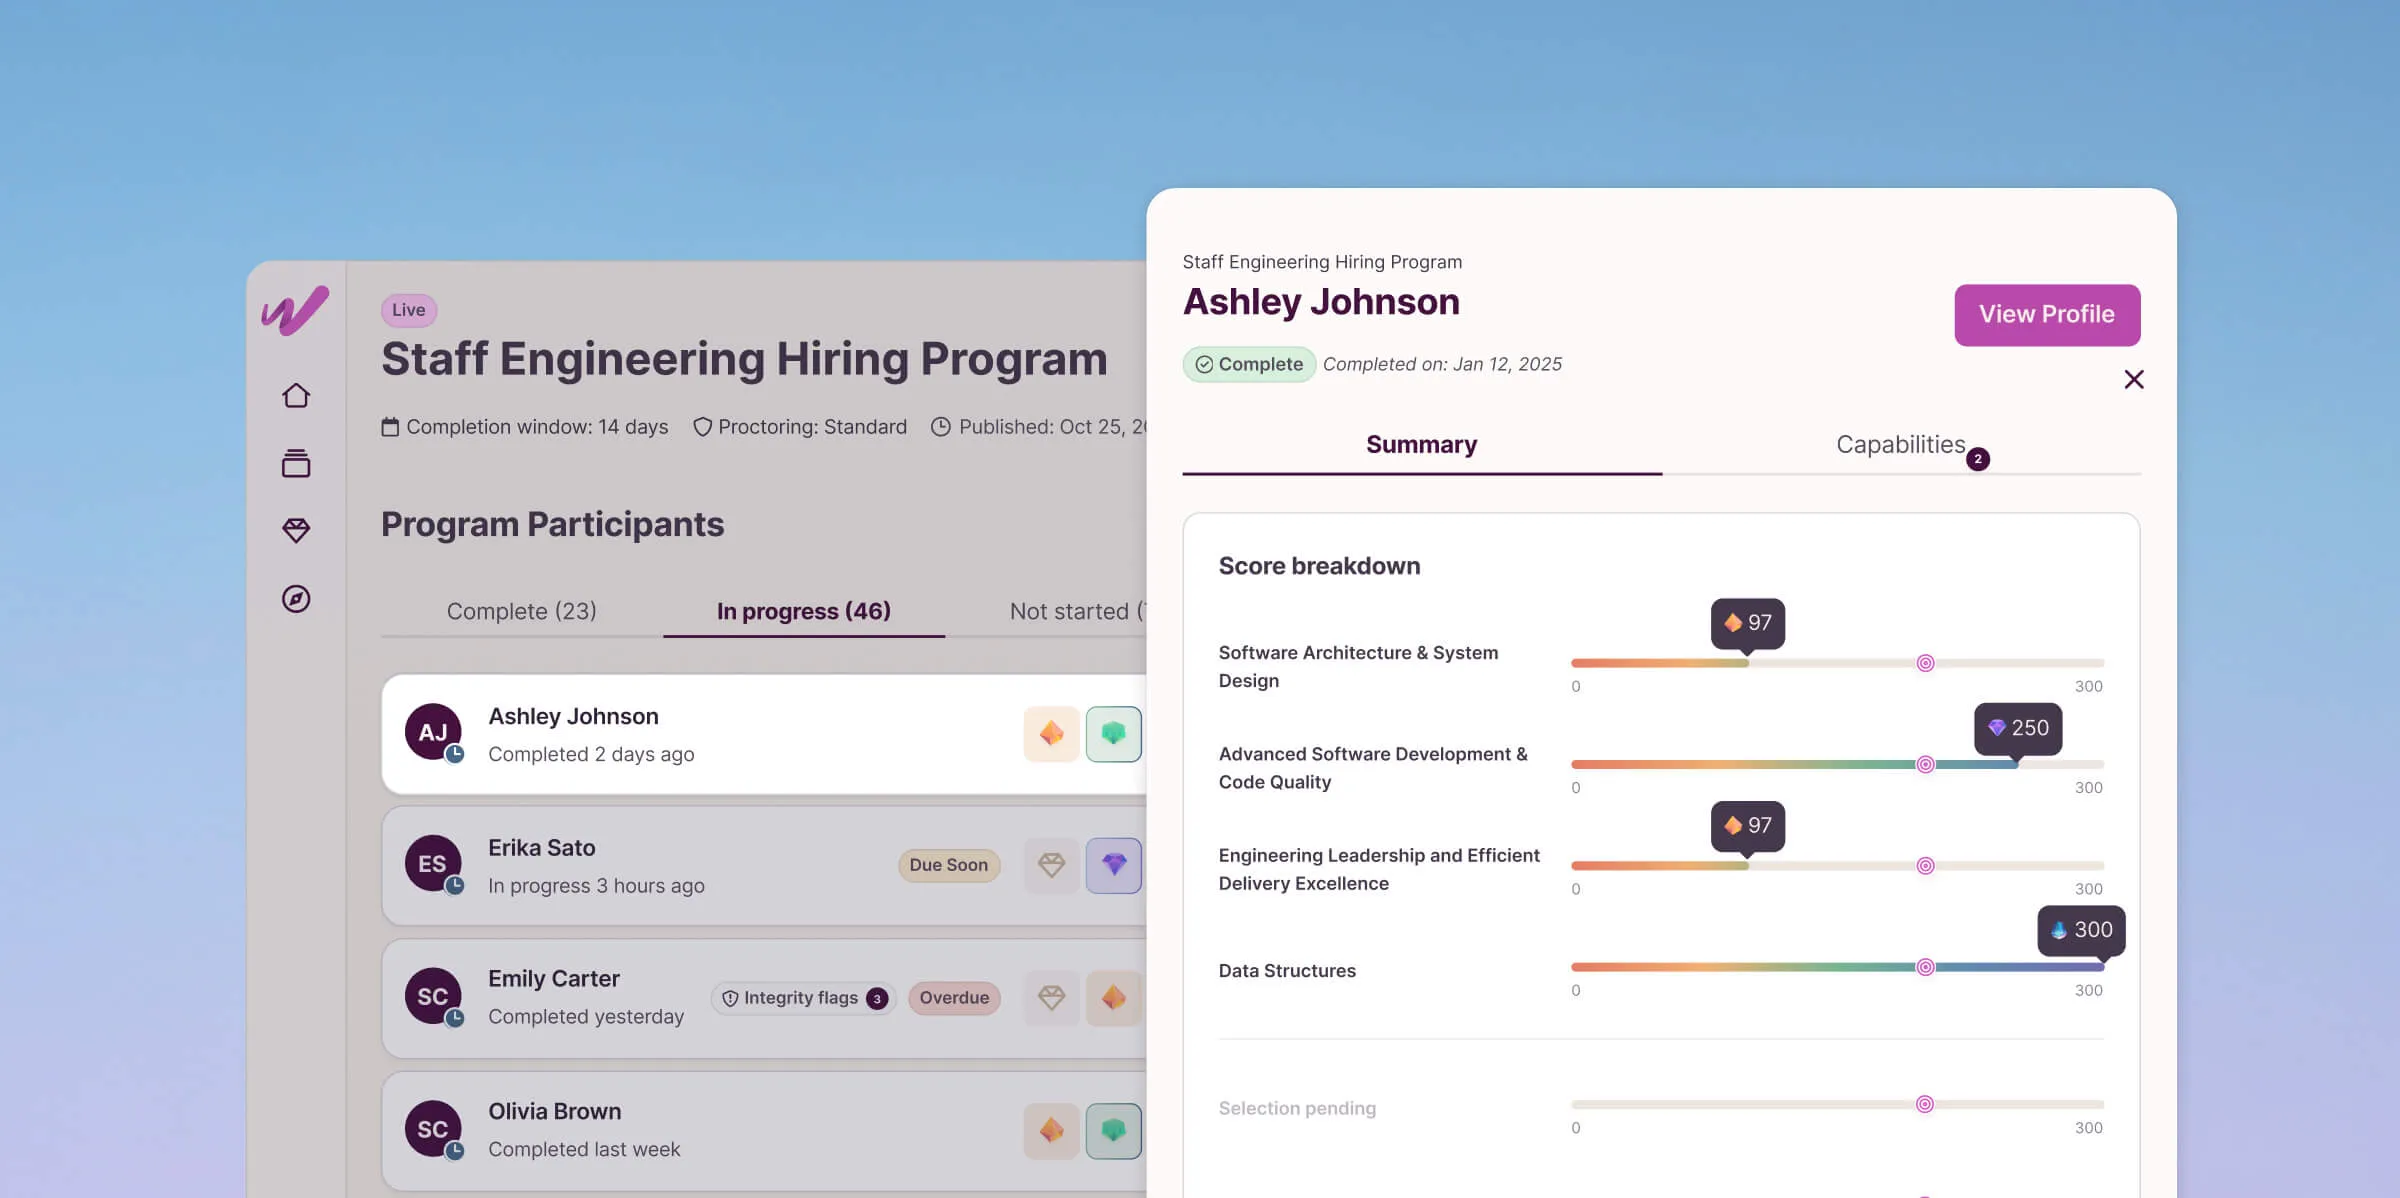
Task: Click the ES avatar for Erika Sato
Action: [433, 864]
